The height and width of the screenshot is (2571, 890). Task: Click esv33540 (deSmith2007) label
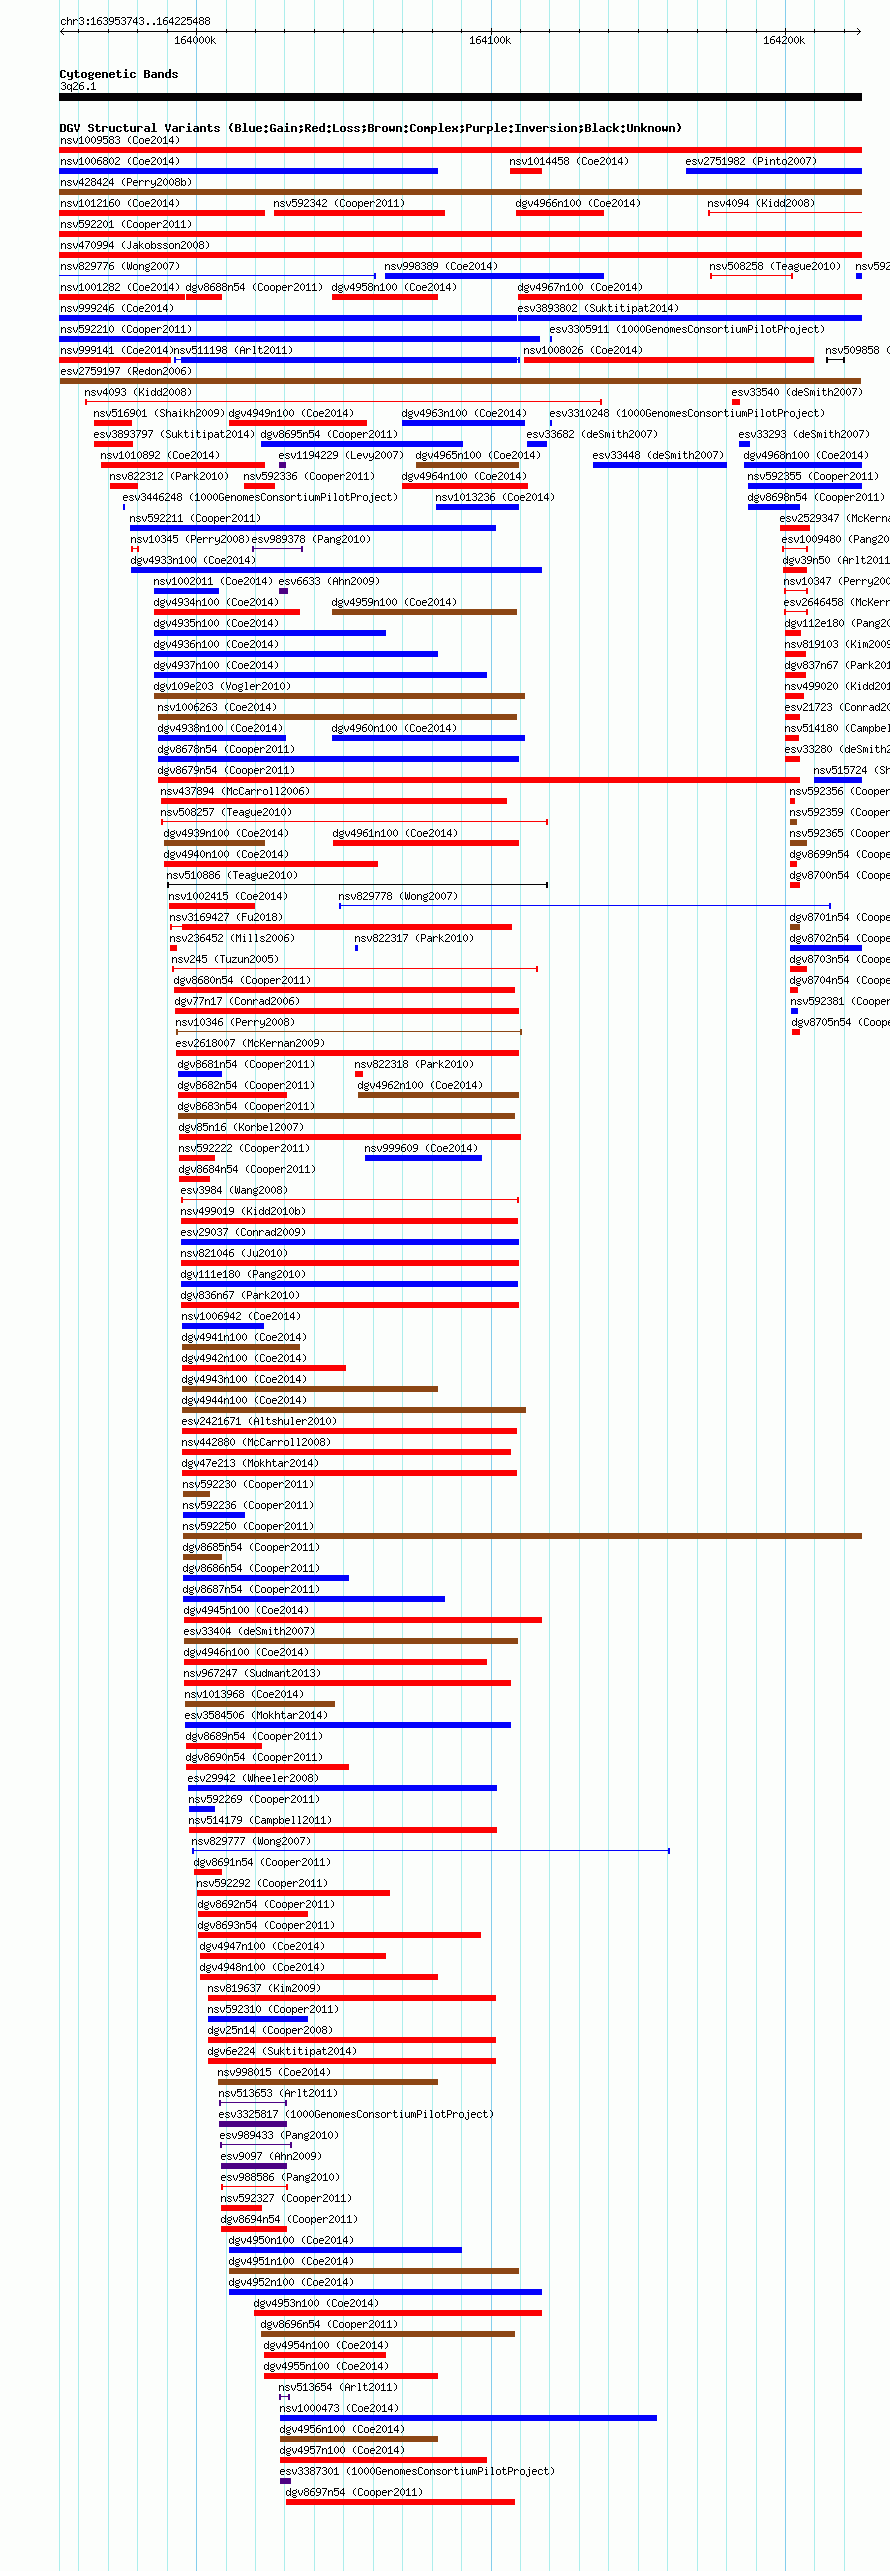click(797, 392)
